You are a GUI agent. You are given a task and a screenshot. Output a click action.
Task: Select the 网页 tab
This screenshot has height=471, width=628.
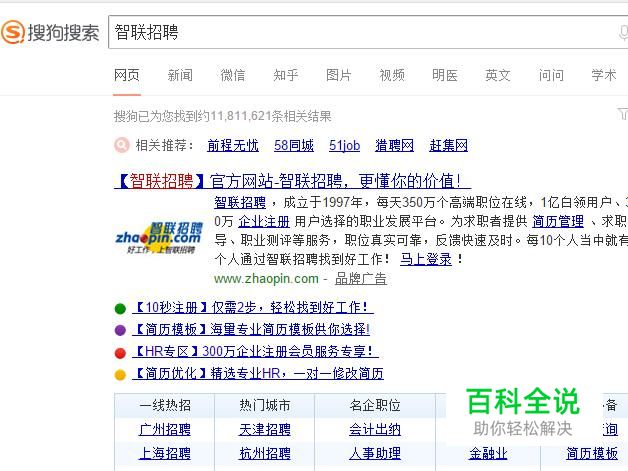127,75
